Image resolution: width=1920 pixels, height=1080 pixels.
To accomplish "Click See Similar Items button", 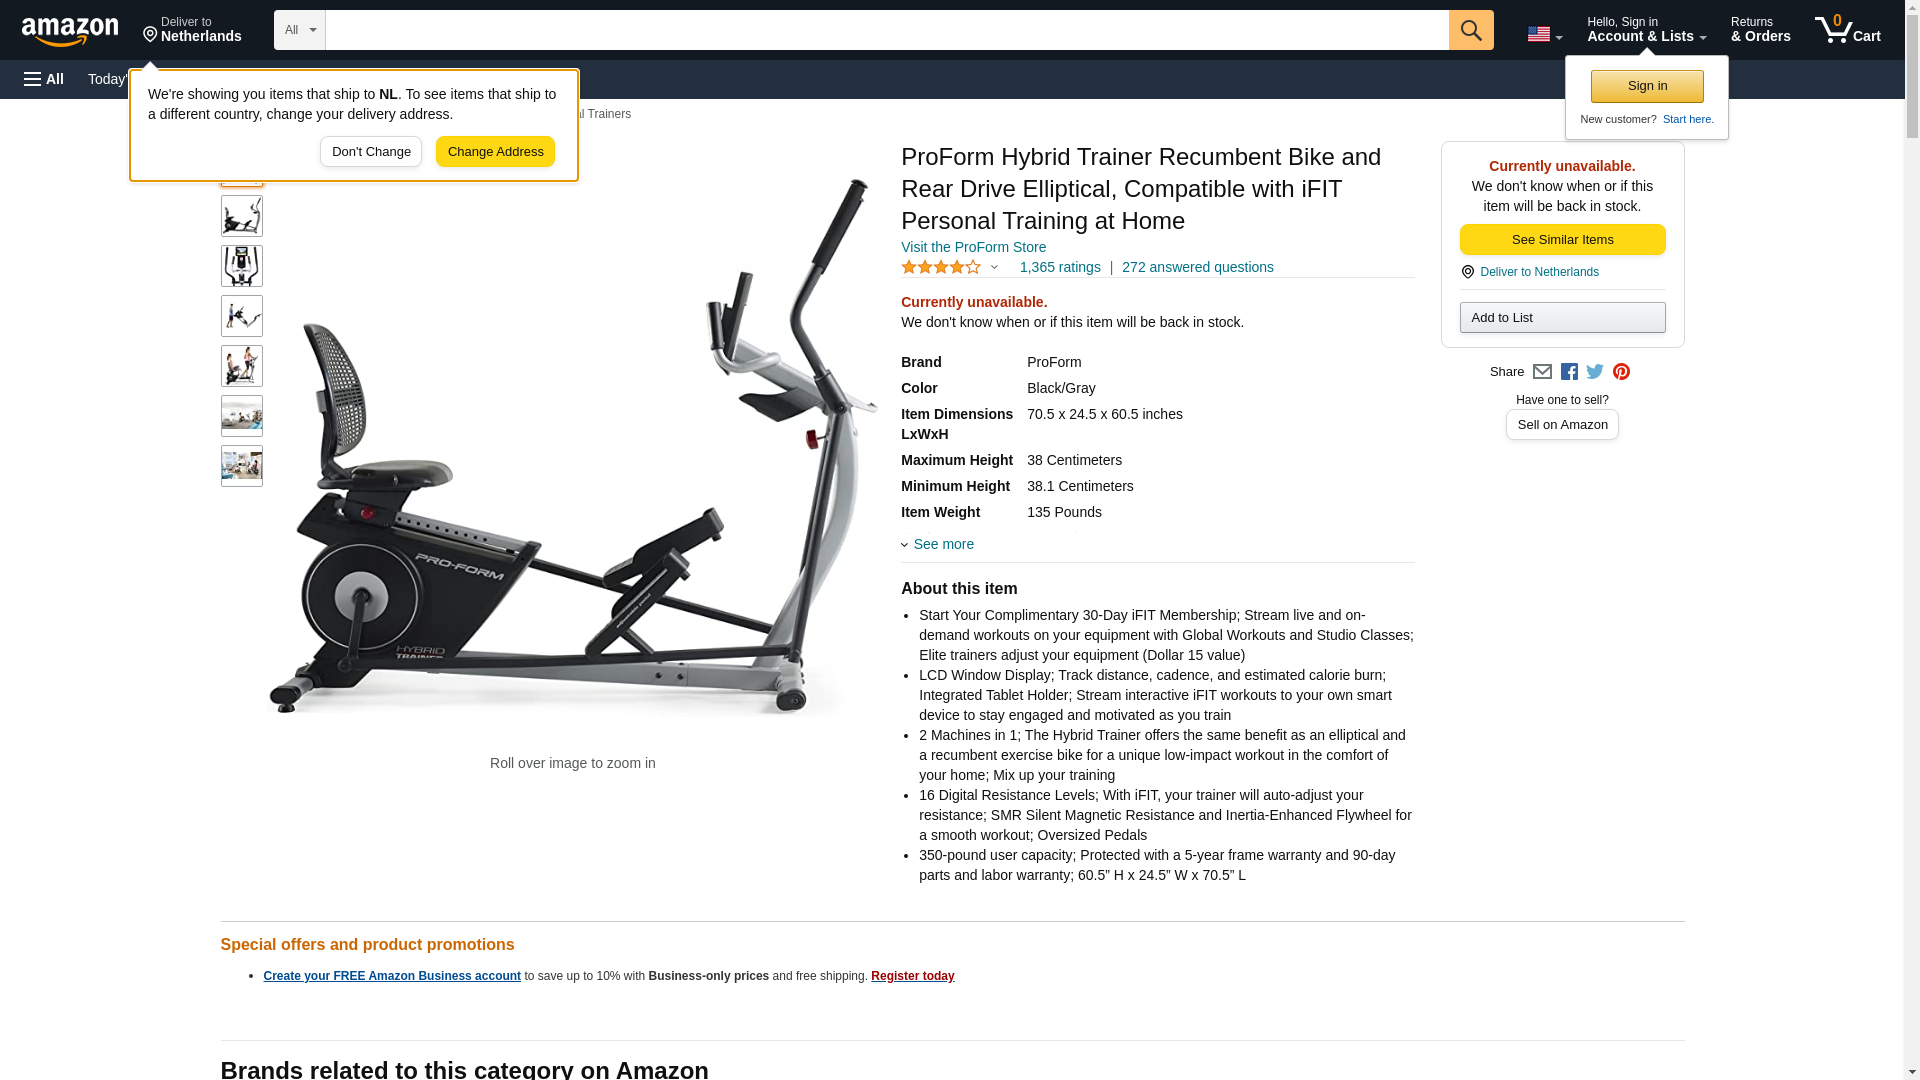I will [x=1562, y=239].
